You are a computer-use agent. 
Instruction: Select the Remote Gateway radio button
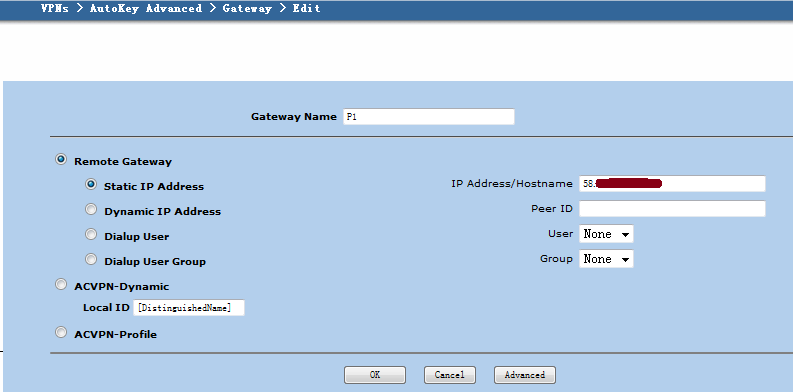[61, 160]
